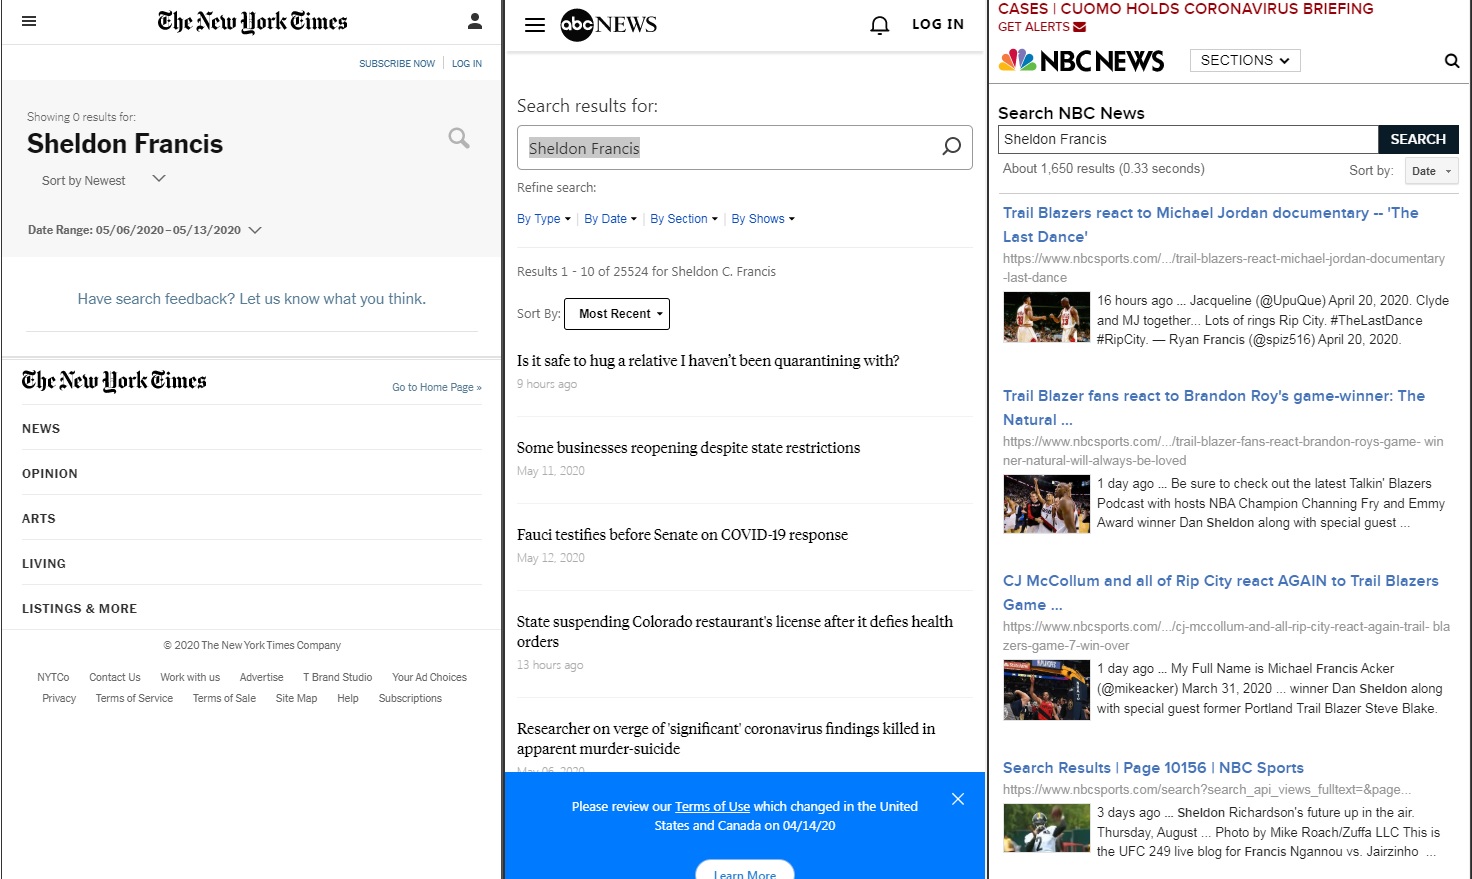The image size is (1472, 879).
Task: Open NBC Sort by Date dropdown
Action: click(x=1431, y=171)
